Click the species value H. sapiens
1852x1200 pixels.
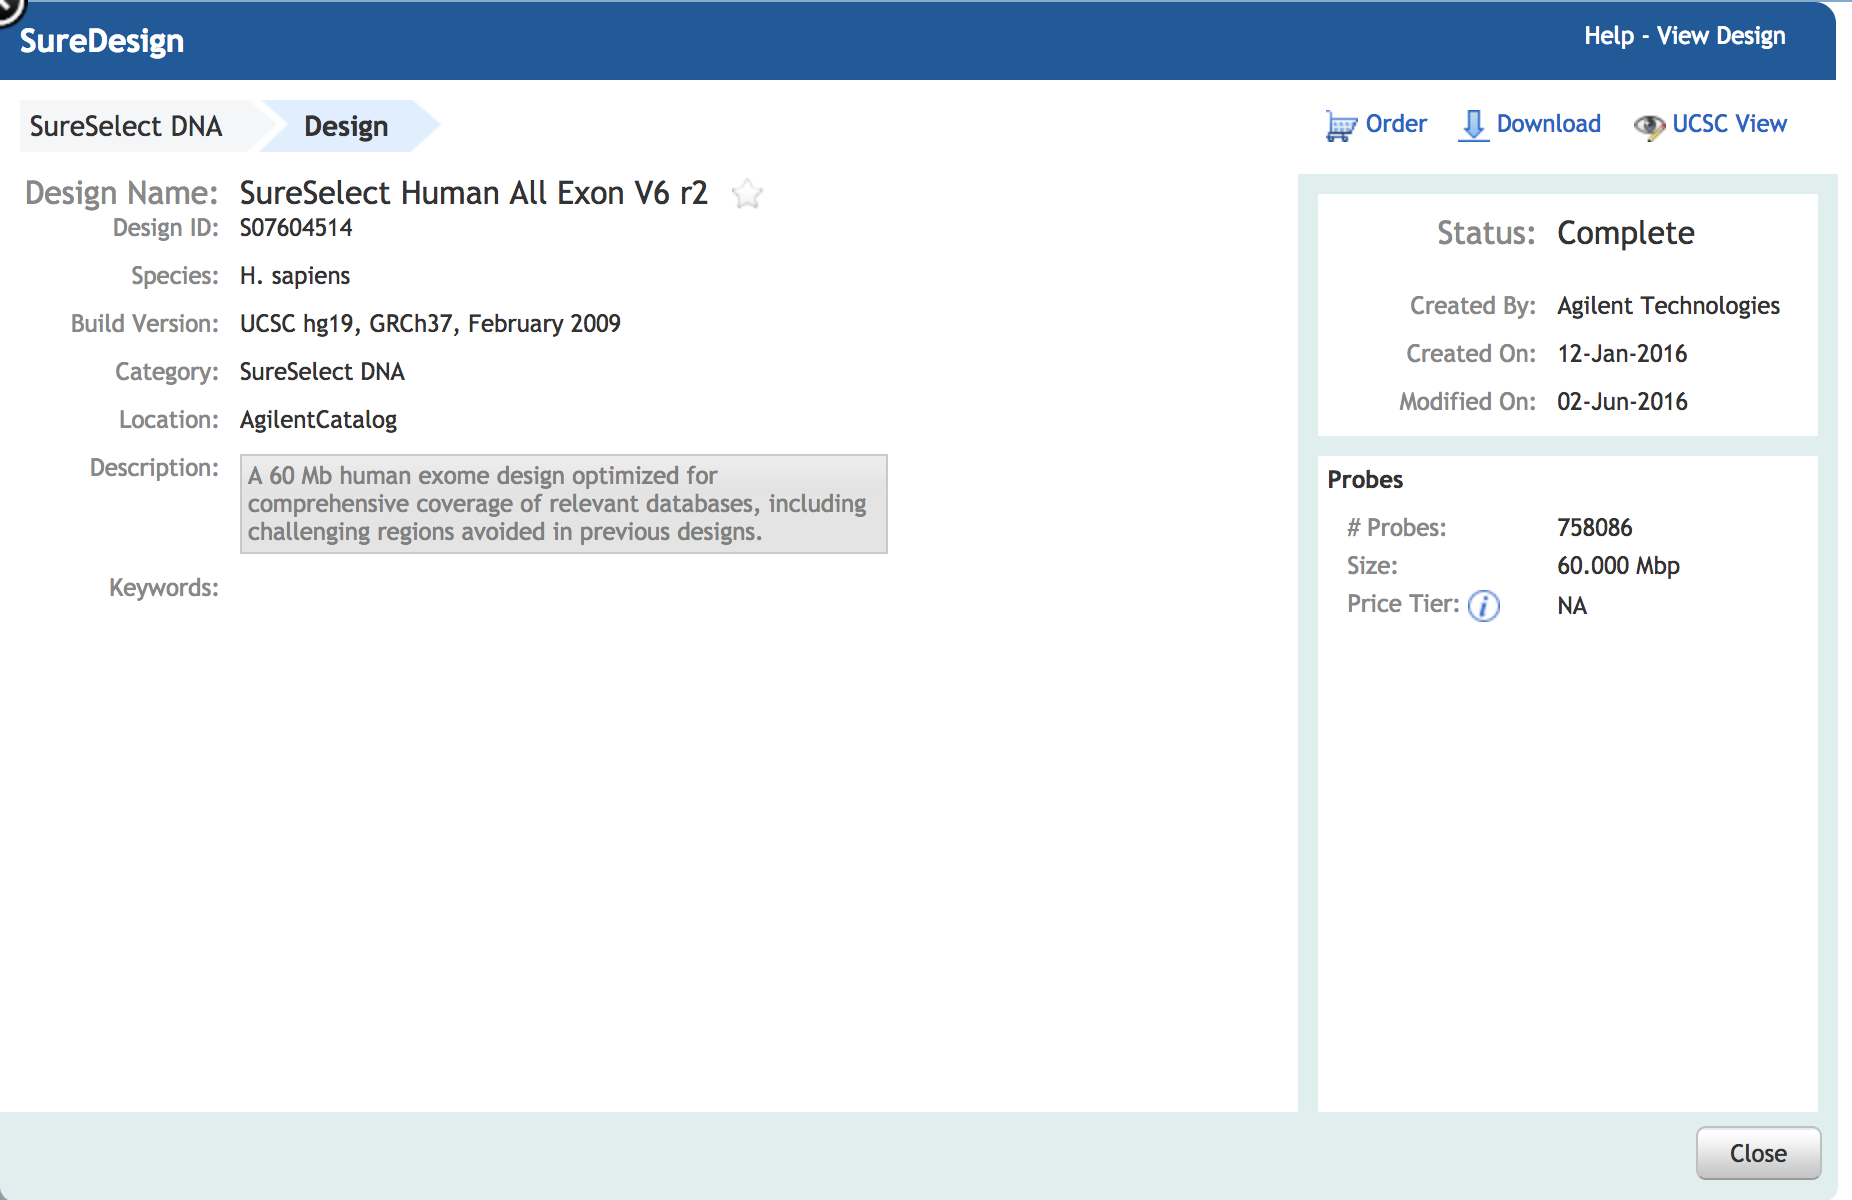295,276
